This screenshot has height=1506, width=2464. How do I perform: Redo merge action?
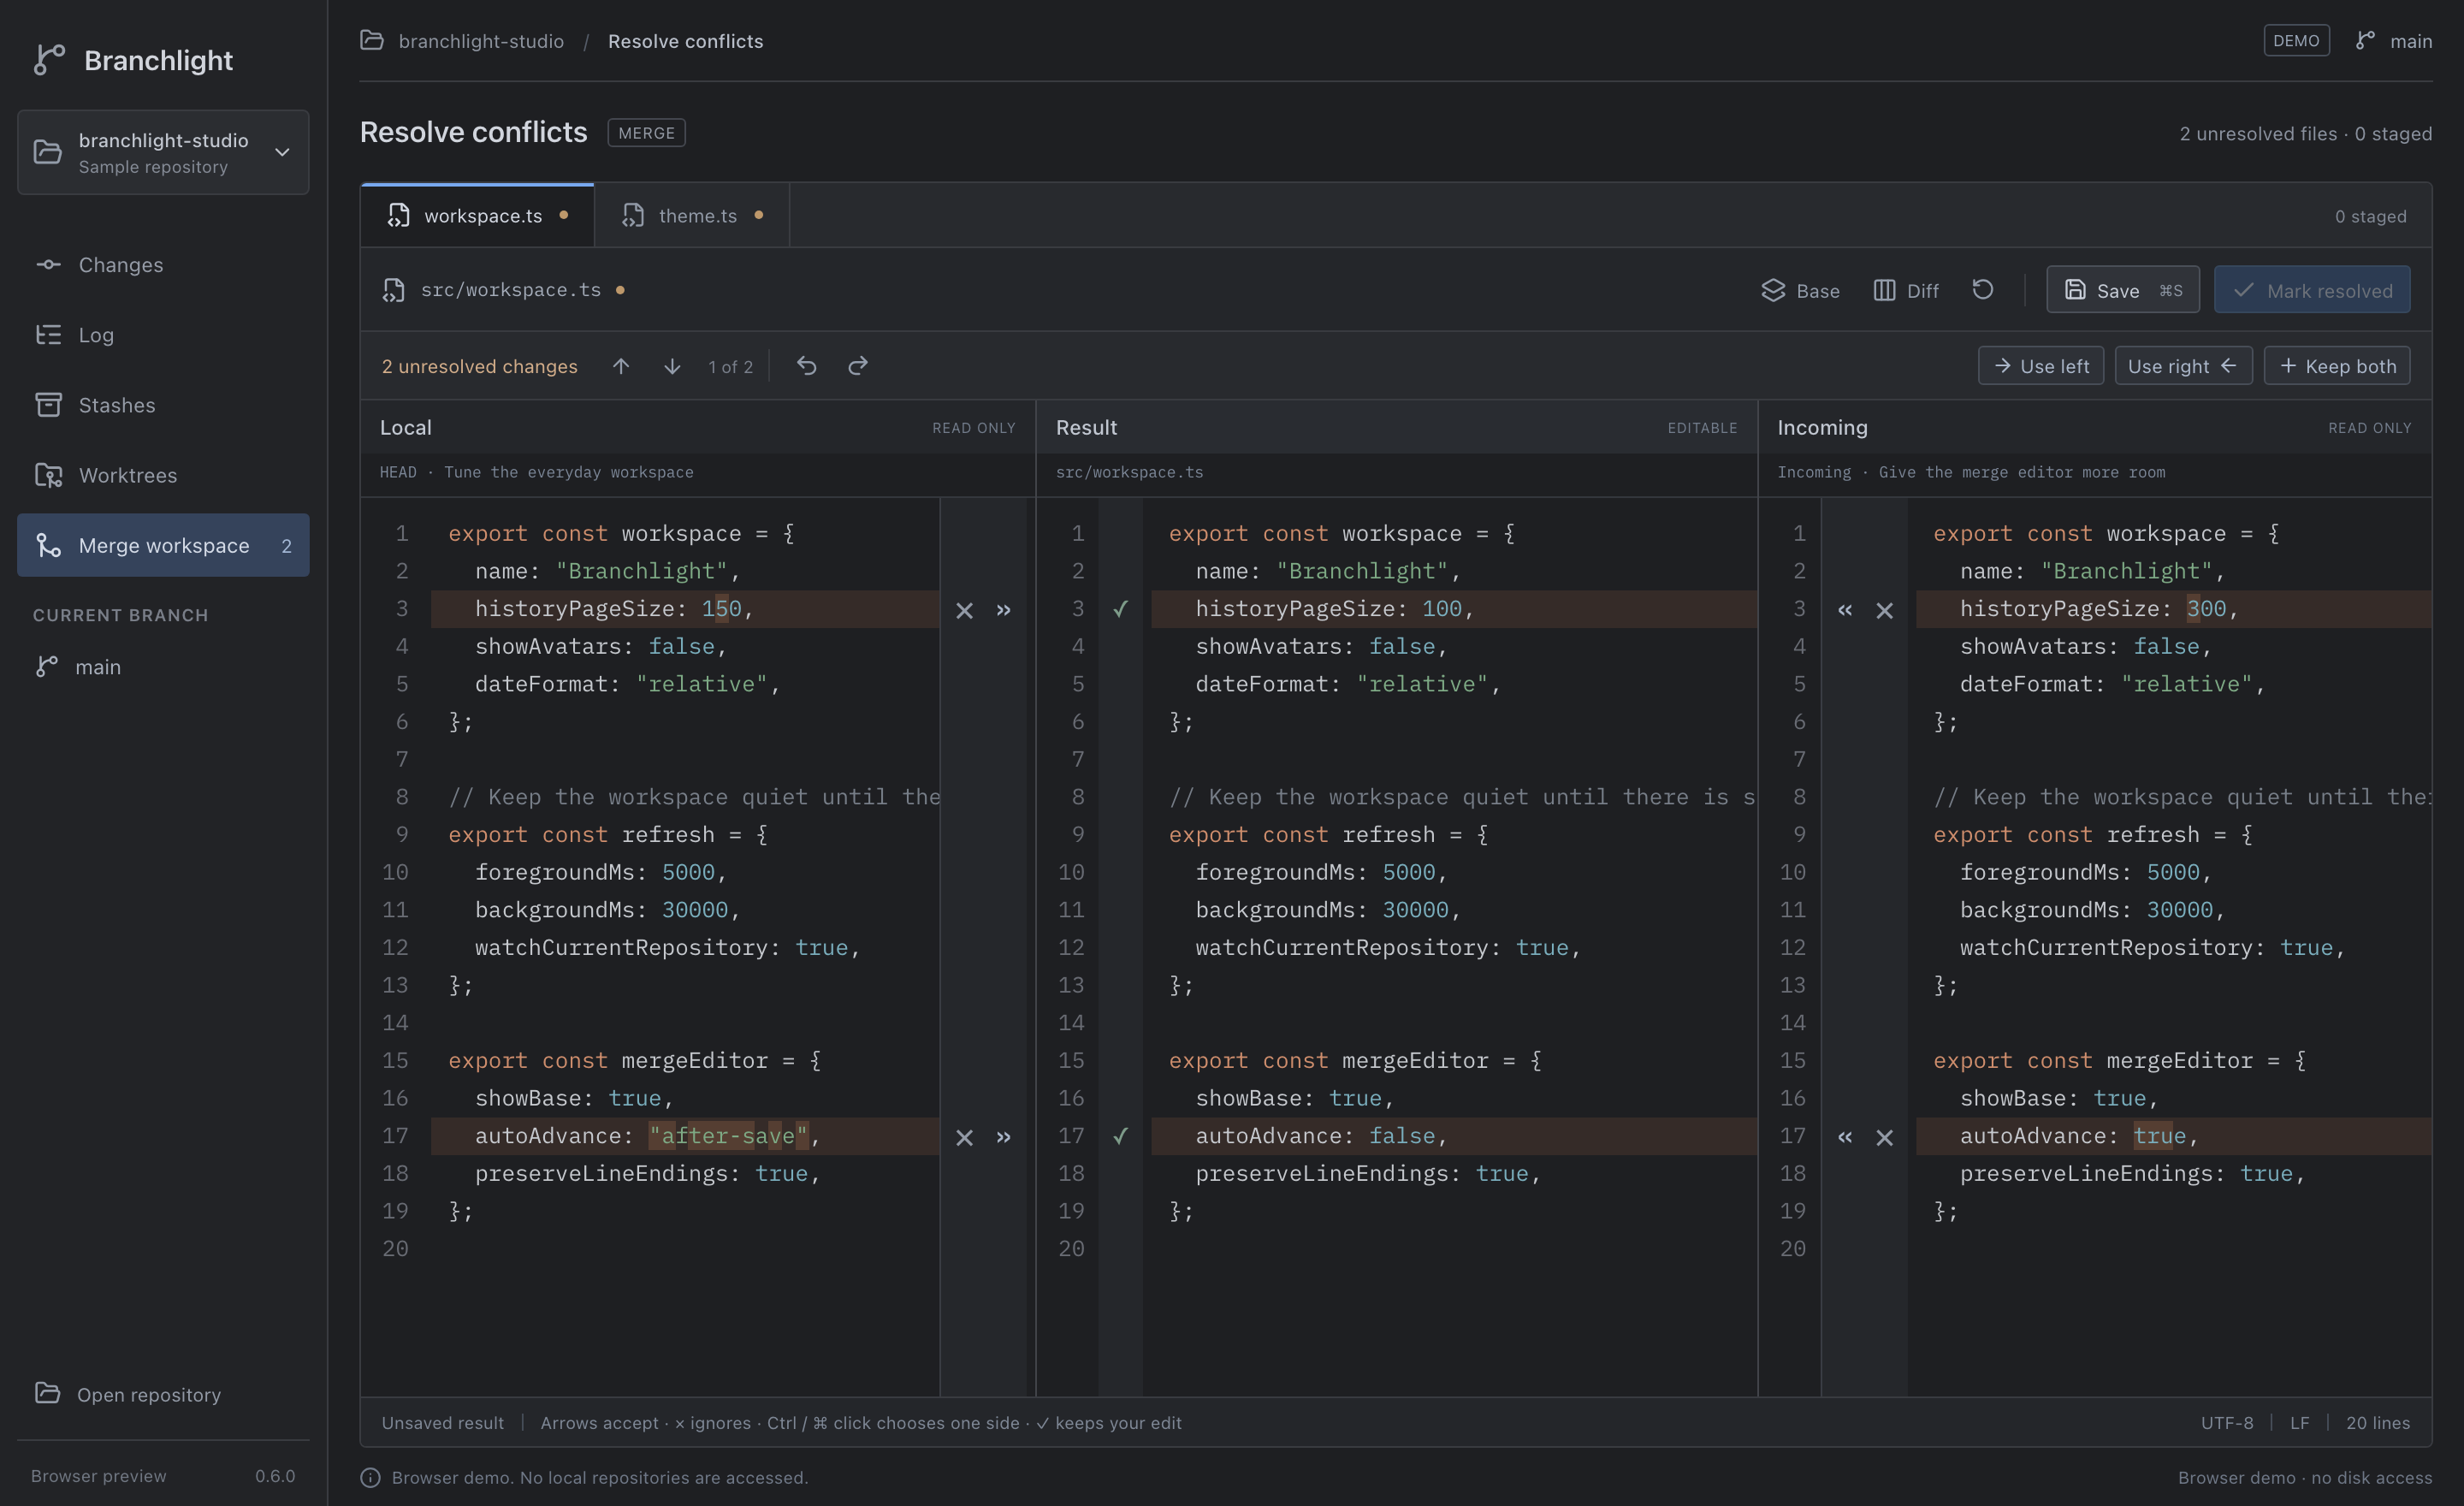point(858,366)
